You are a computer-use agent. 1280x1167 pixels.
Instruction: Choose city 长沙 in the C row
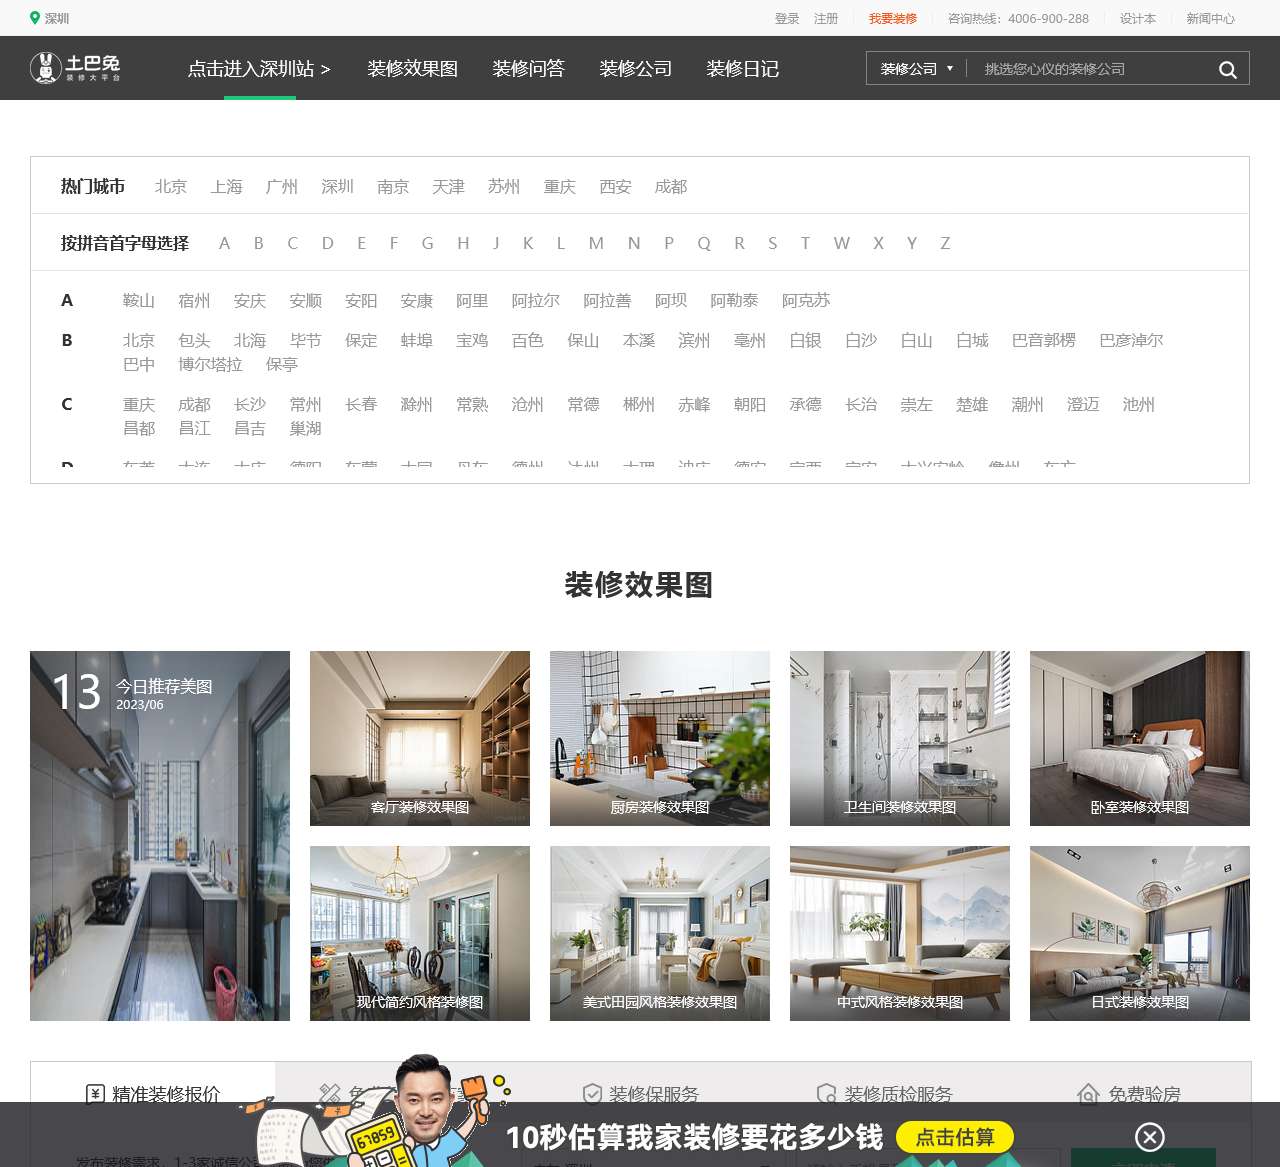pos(250,404)
